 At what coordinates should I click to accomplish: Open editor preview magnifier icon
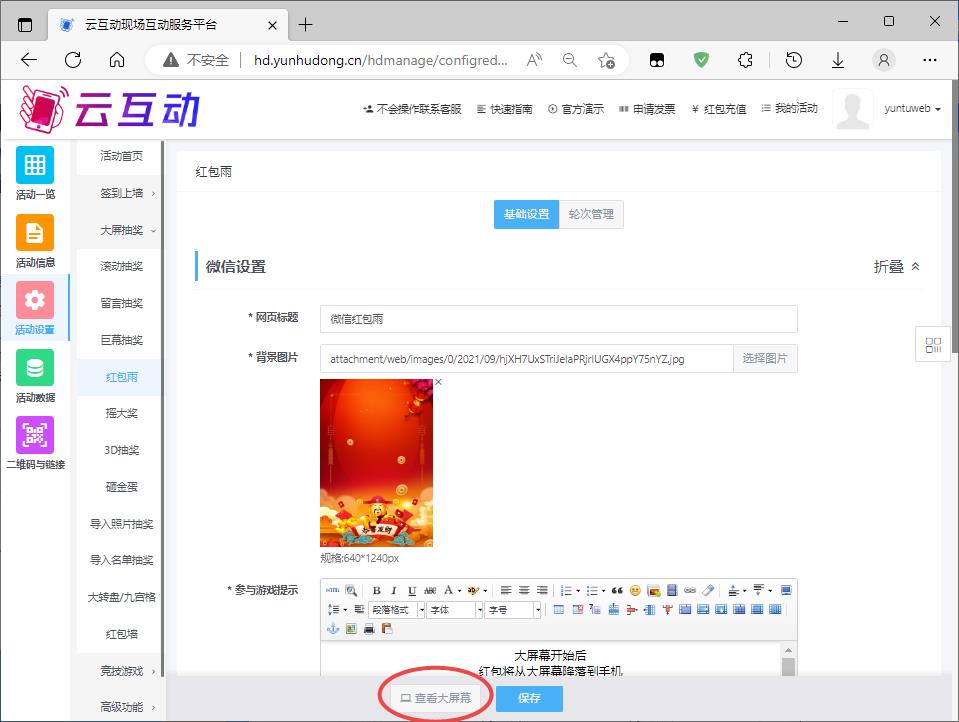tap(351, 590)
